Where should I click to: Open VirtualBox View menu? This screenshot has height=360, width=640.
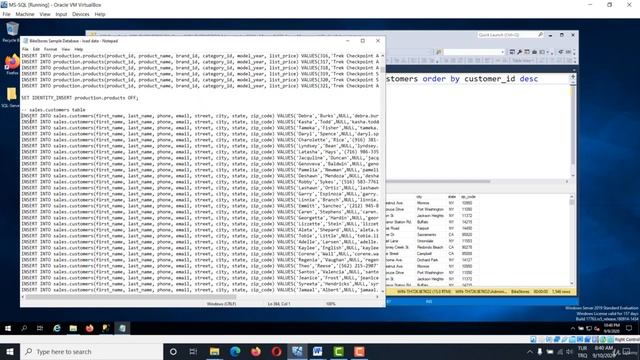45,14
